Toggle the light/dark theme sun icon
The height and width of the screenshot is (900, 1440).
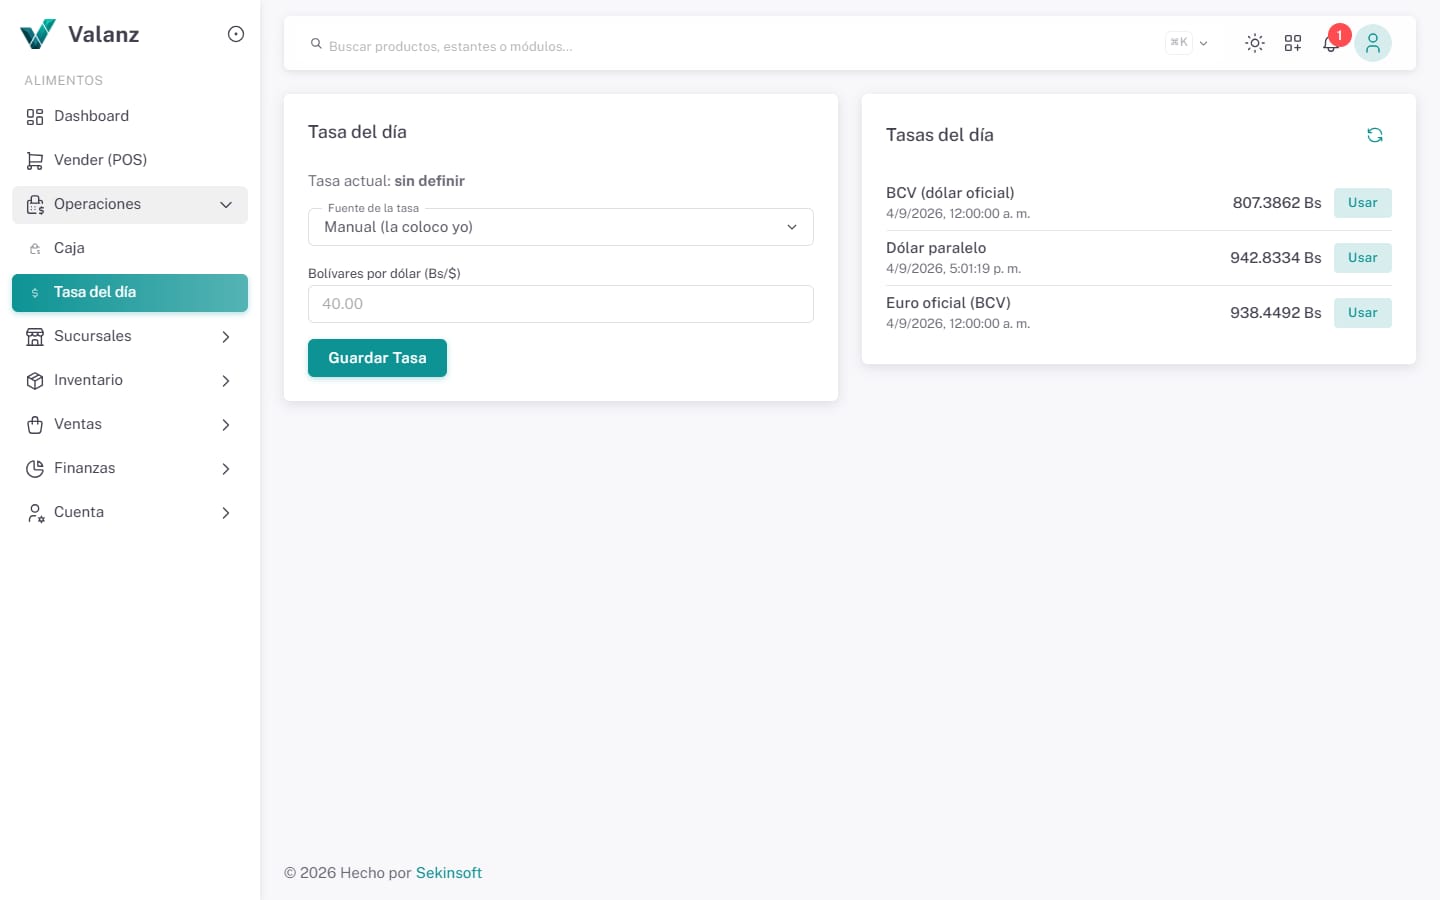click(1254, 43)
